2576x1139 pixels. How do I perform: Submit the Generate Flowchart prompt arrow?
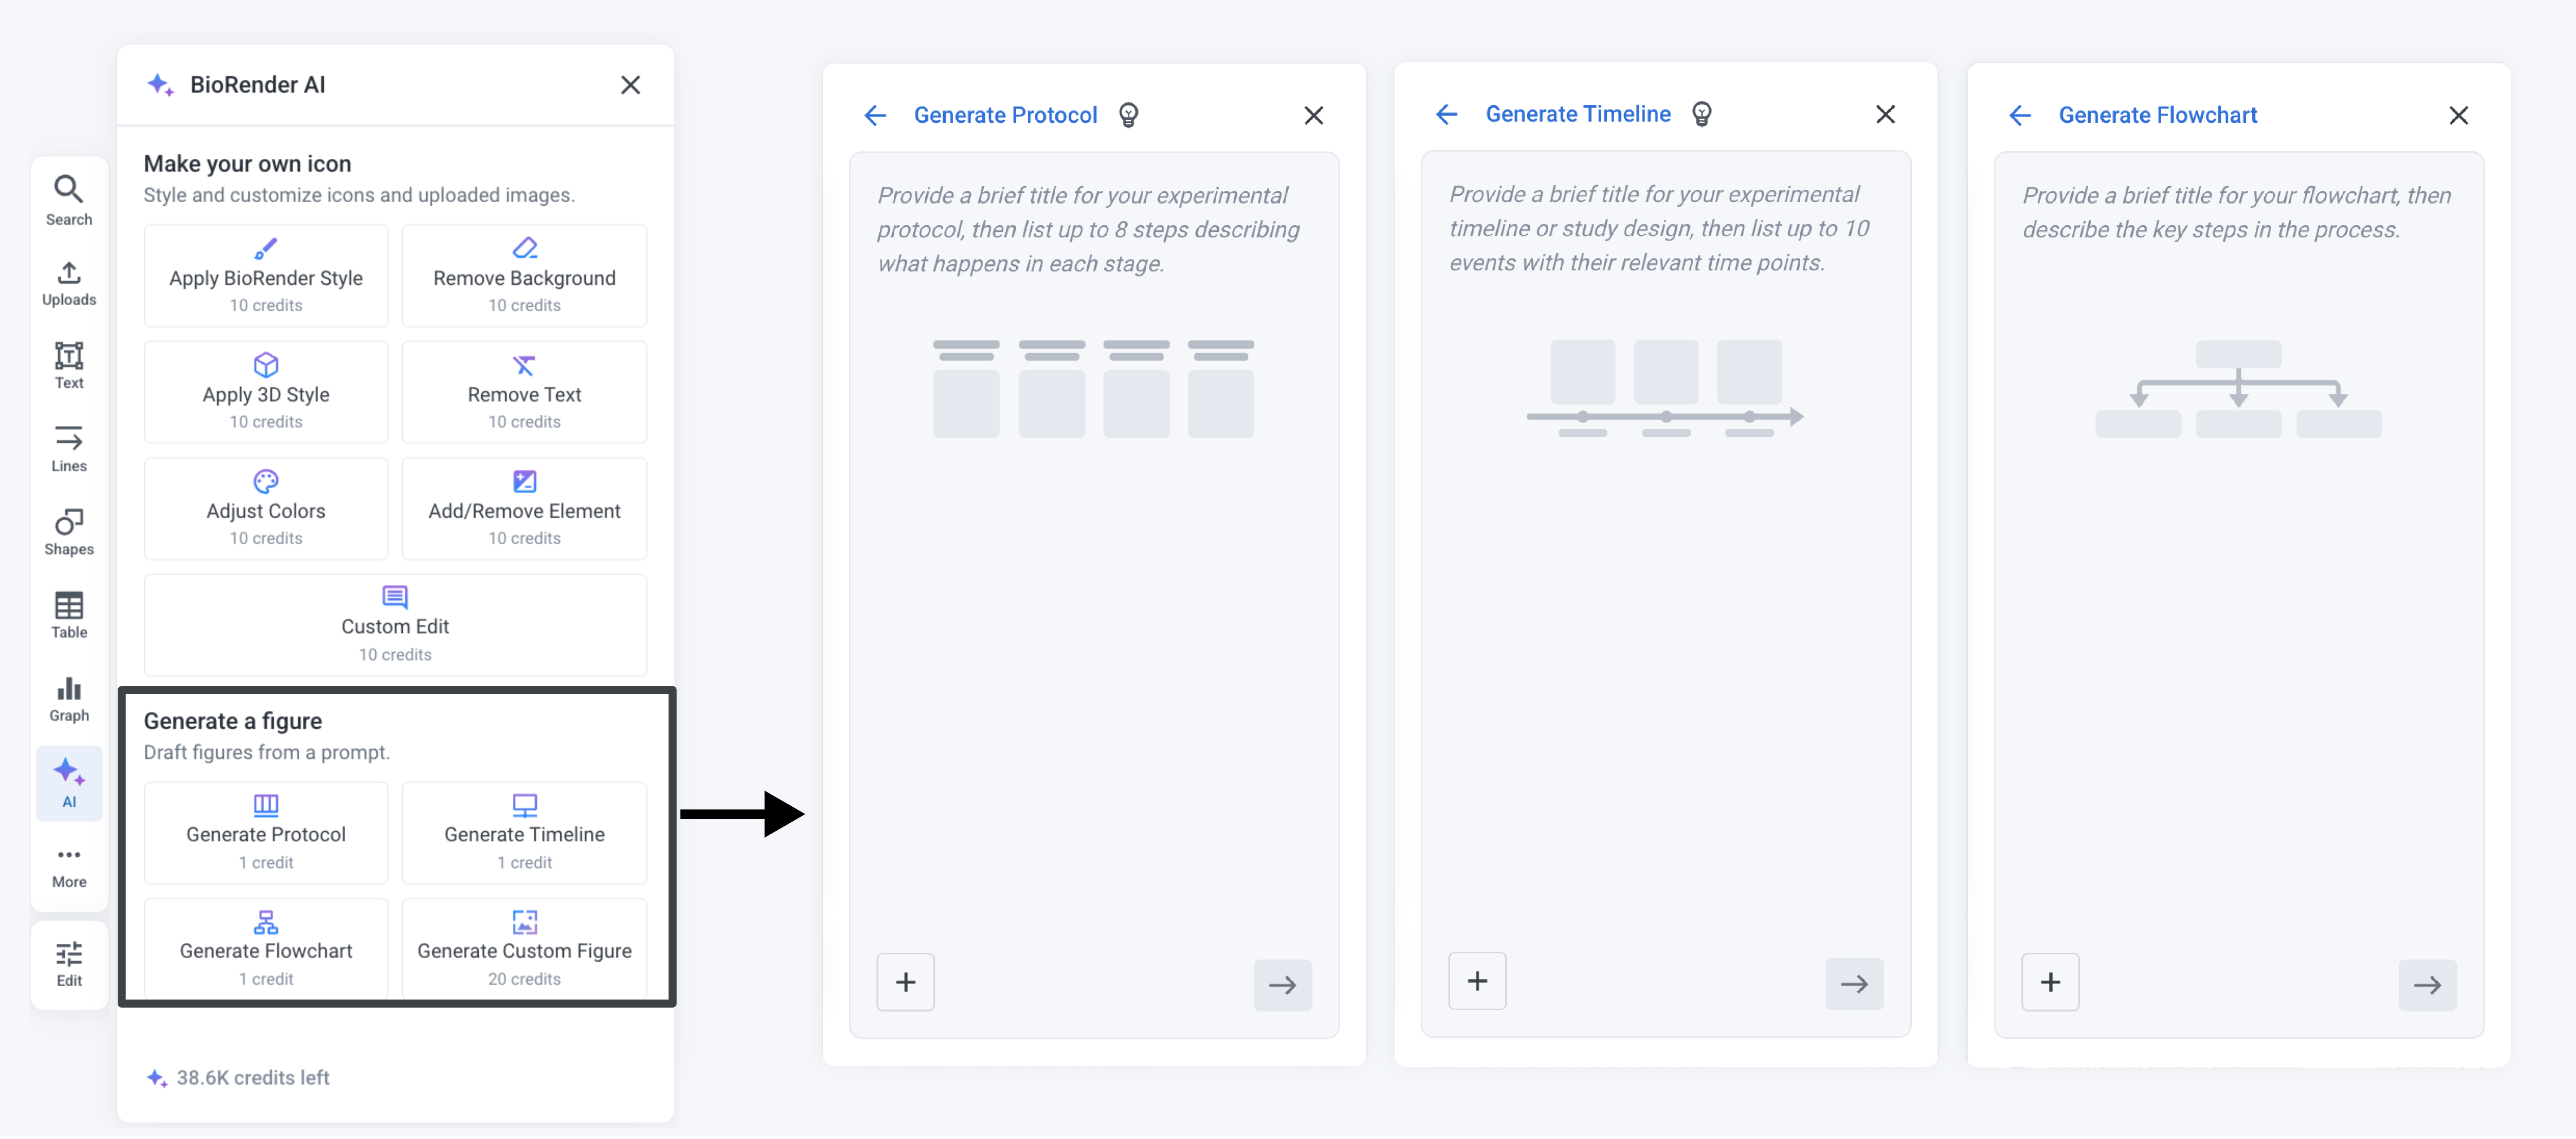[2427, 985]
